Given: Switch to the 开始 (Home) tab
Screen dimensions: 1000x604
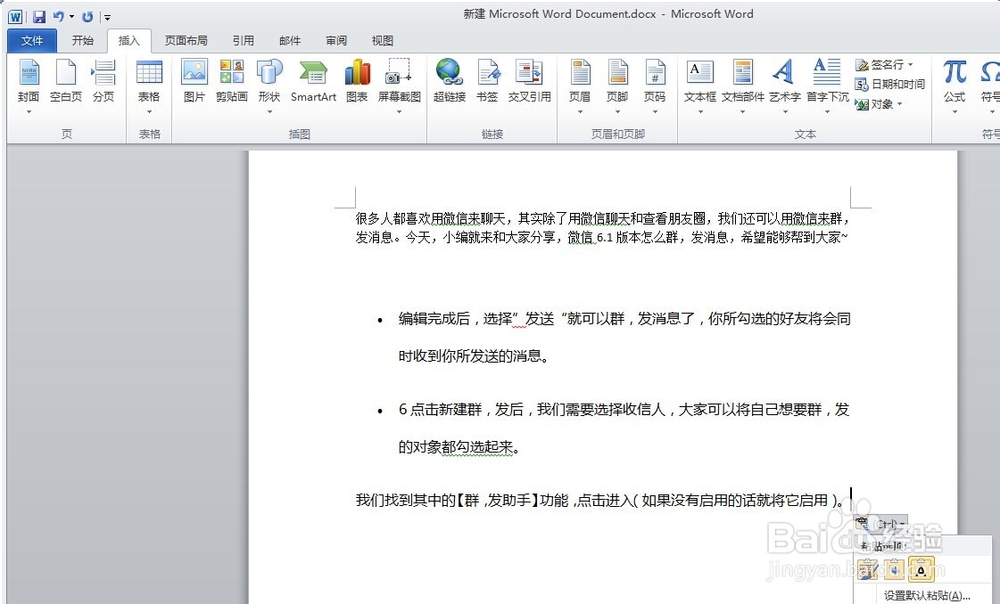Looking at the screenshot, I should coord(82,41).
